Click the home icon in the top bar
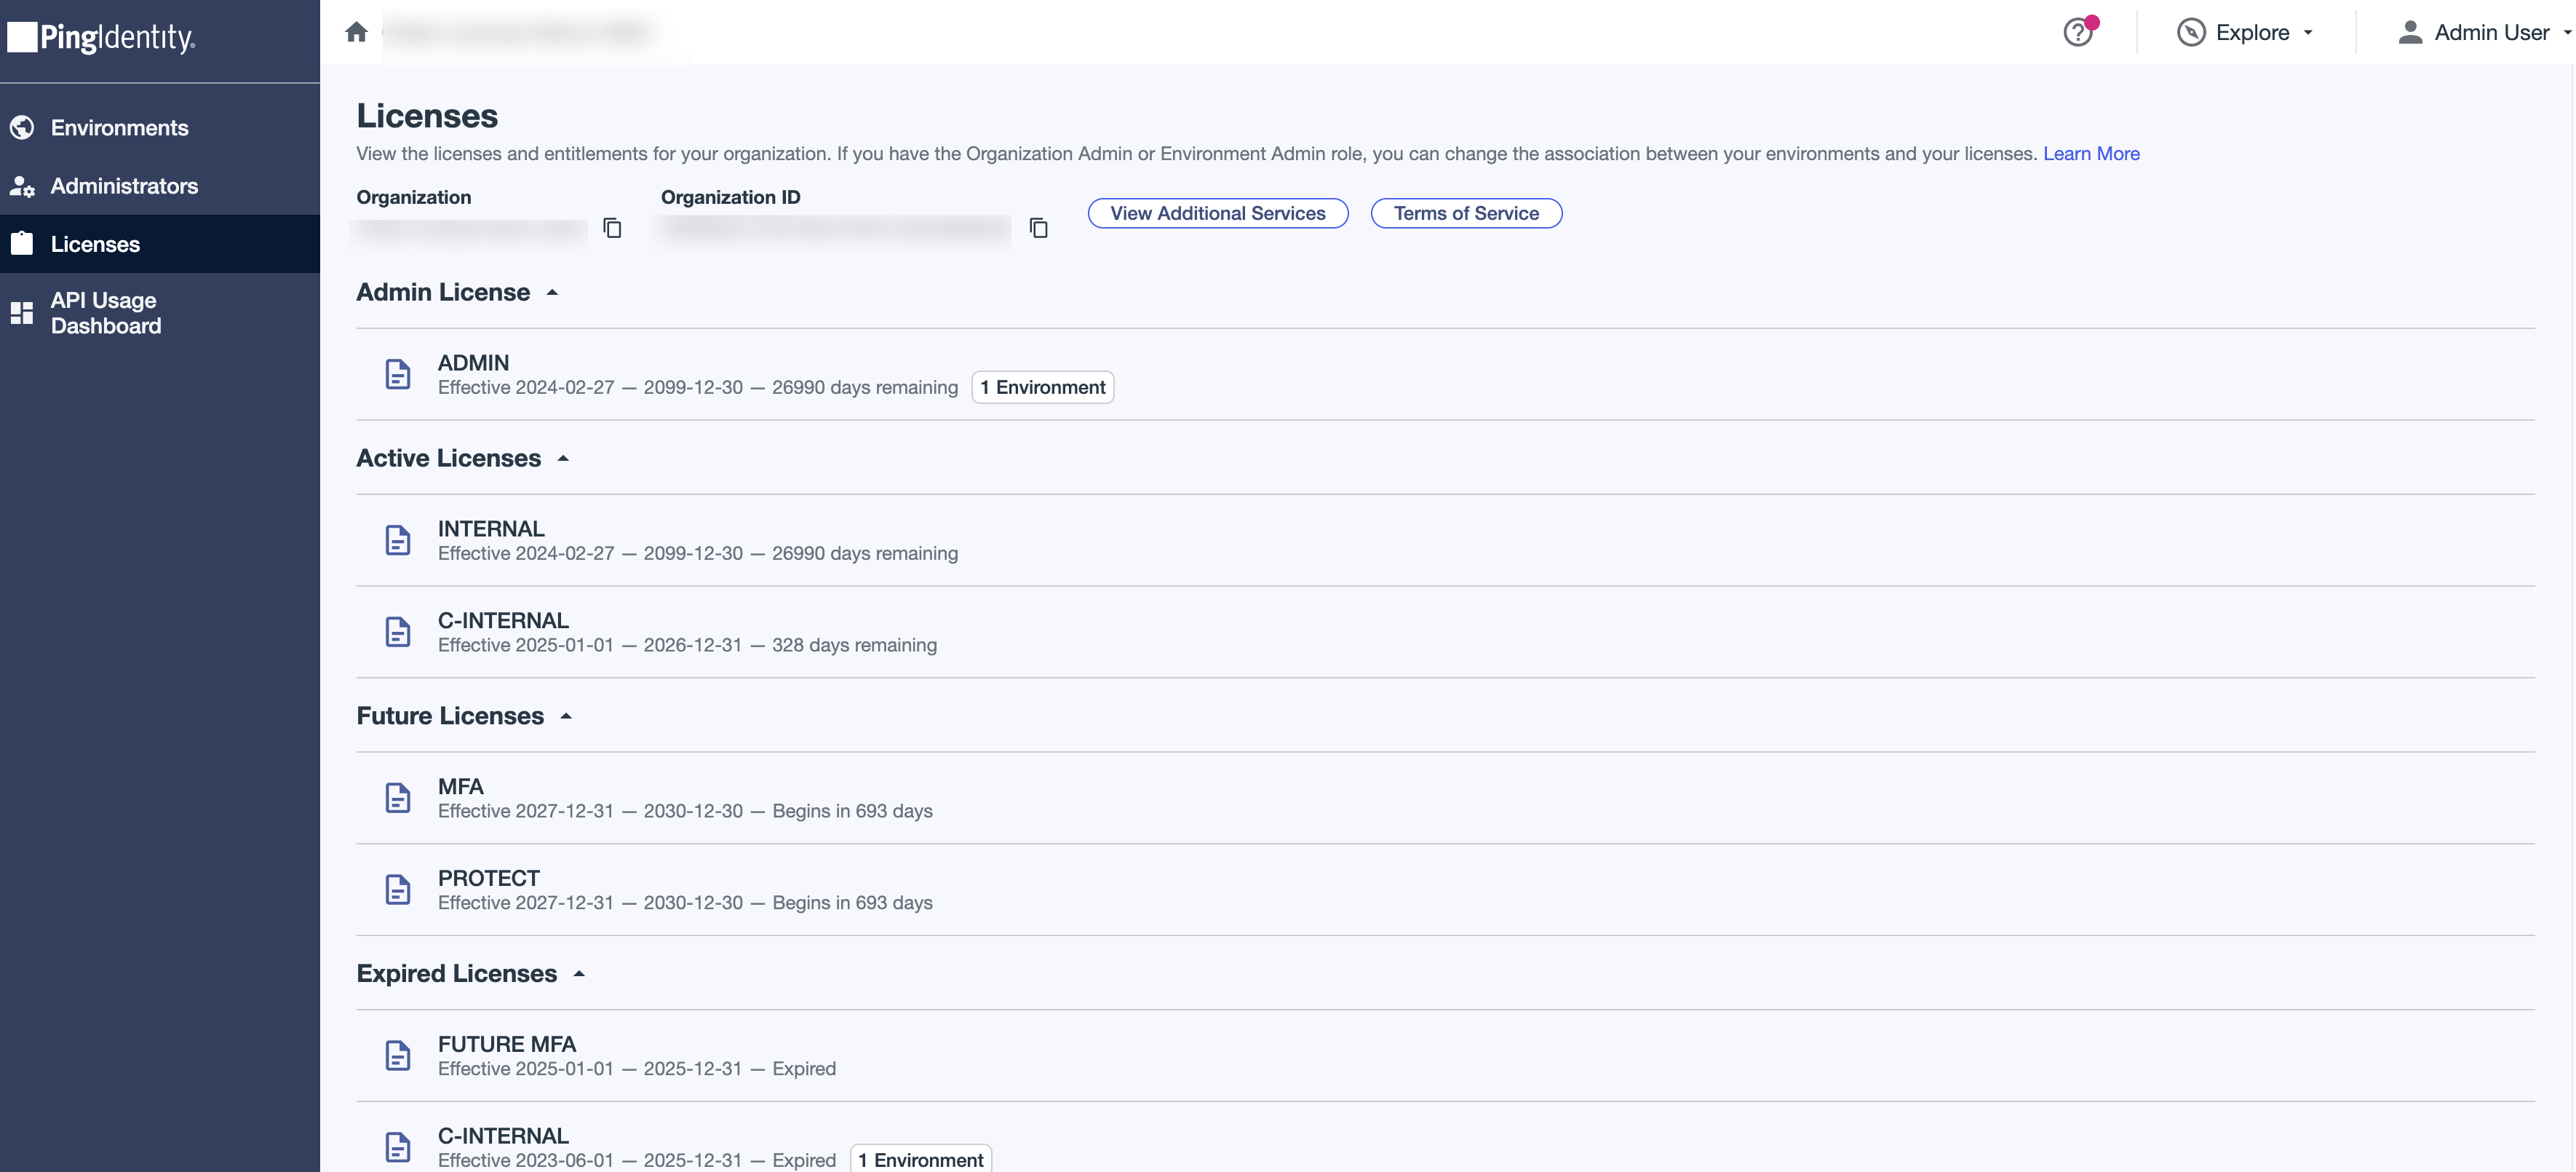 coord(357,31)
